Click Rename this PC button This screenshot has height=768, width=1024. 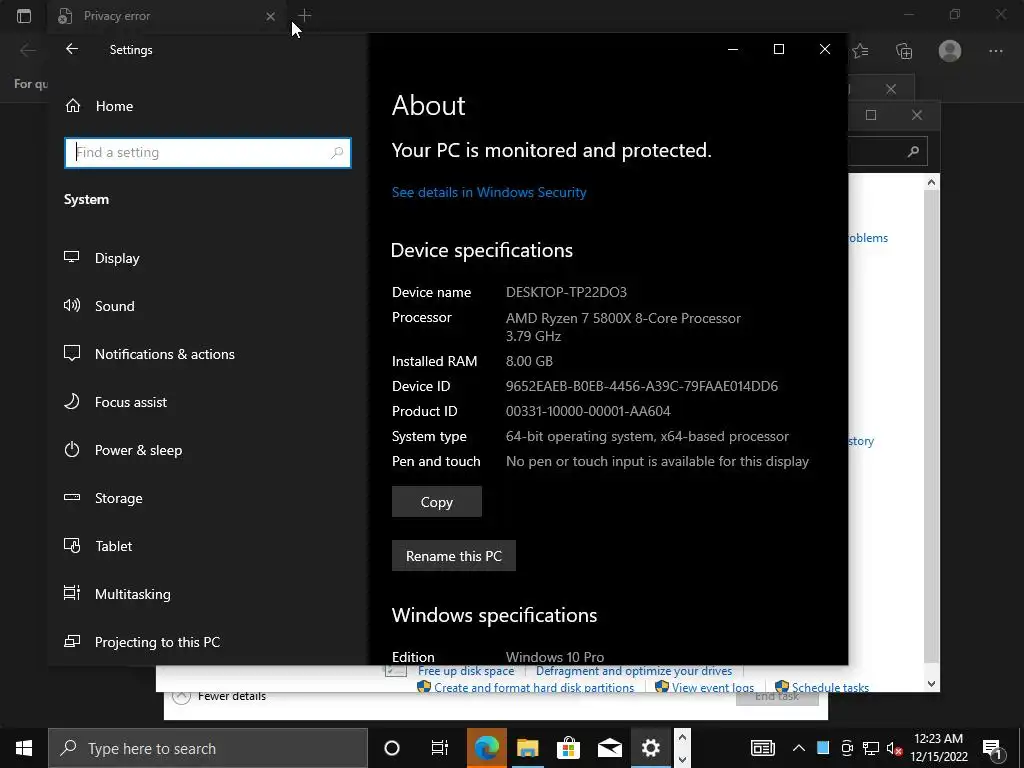(454, 556)
